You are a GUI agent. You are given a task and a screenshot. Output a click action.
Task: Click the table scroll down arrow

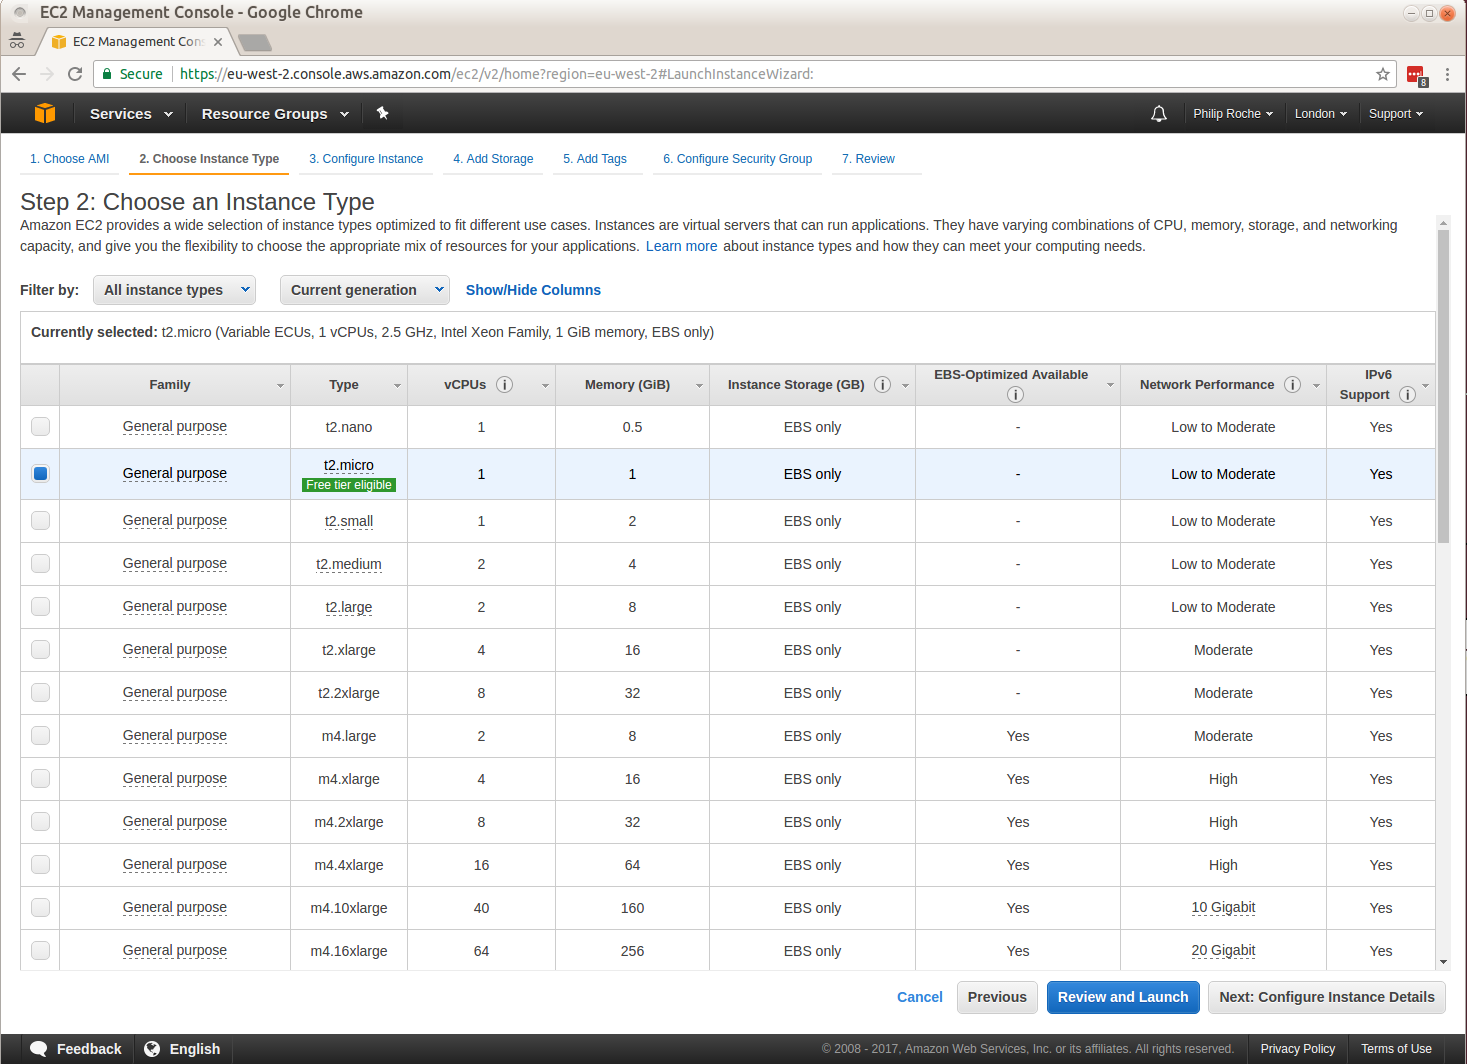1443,962
